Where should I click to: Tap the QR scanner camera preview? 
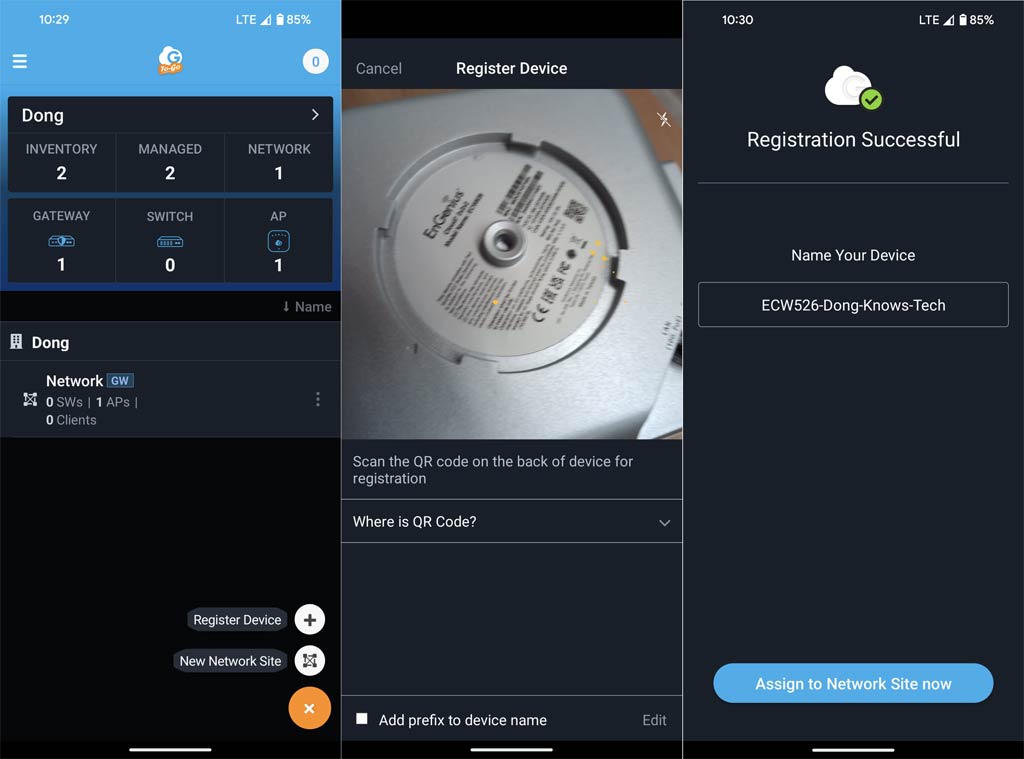tap(512, 264)
